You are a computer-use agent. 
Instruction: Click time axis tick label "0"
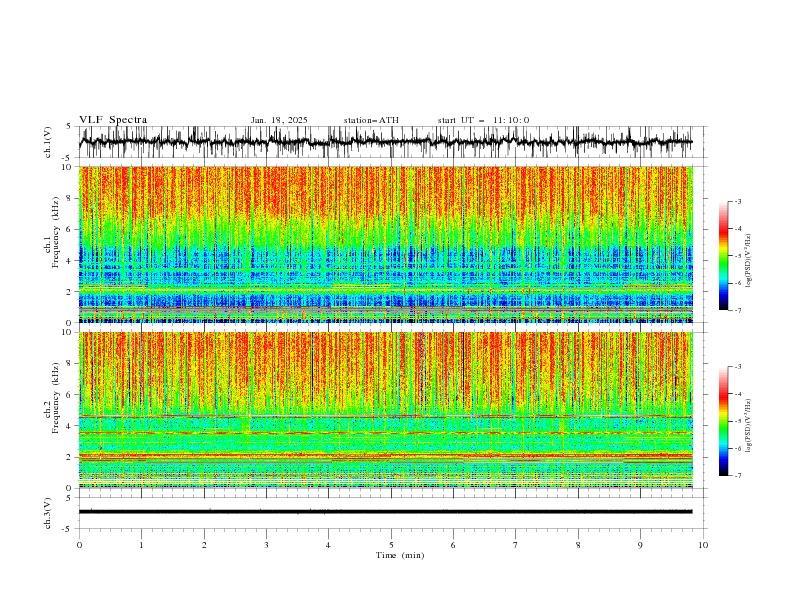click(x=79, y=545)
